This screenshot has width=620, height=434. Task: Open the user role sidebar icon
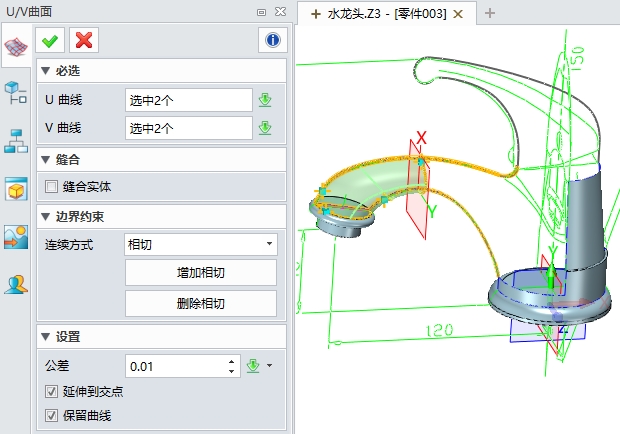[16, 284]
